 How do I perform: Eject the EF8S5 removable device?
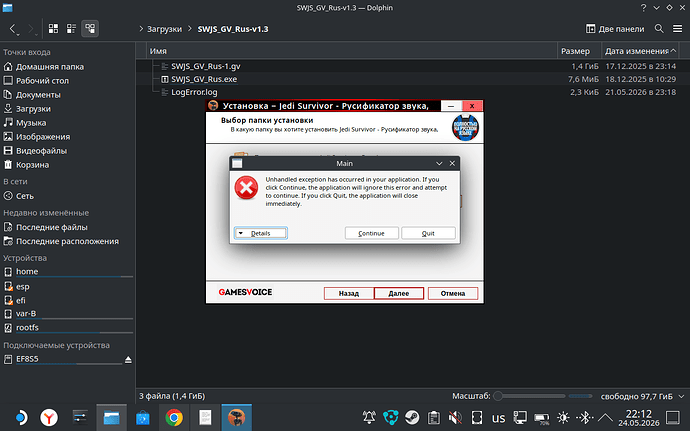pos(128,360)
